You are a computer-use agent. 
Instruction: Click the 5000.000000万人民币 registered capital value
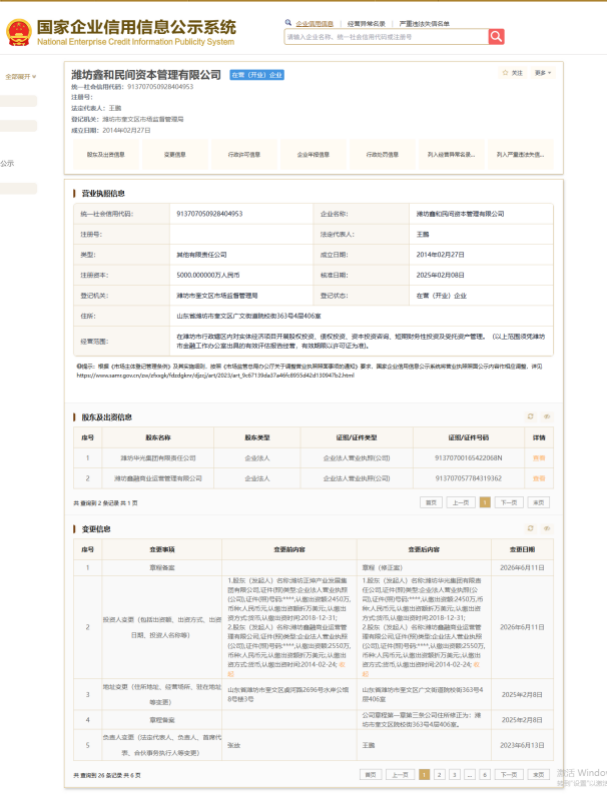[208, 275]
